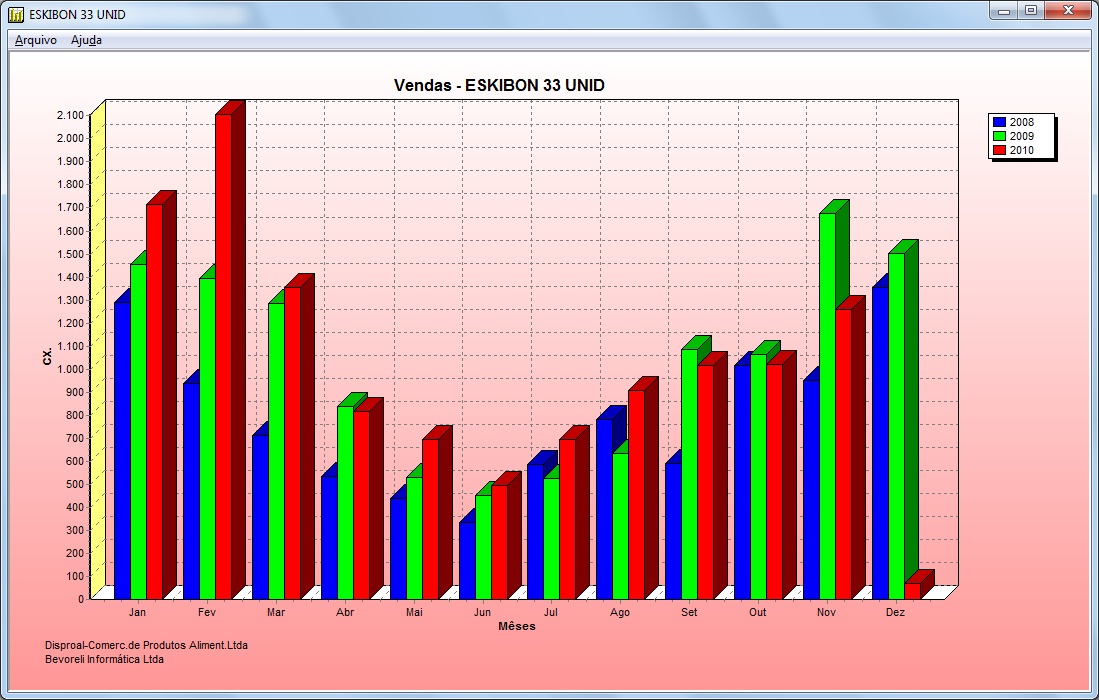Select the blue 2008 bar for Fev
Screen dimensions: 1099x700
(x=191, y=491)
